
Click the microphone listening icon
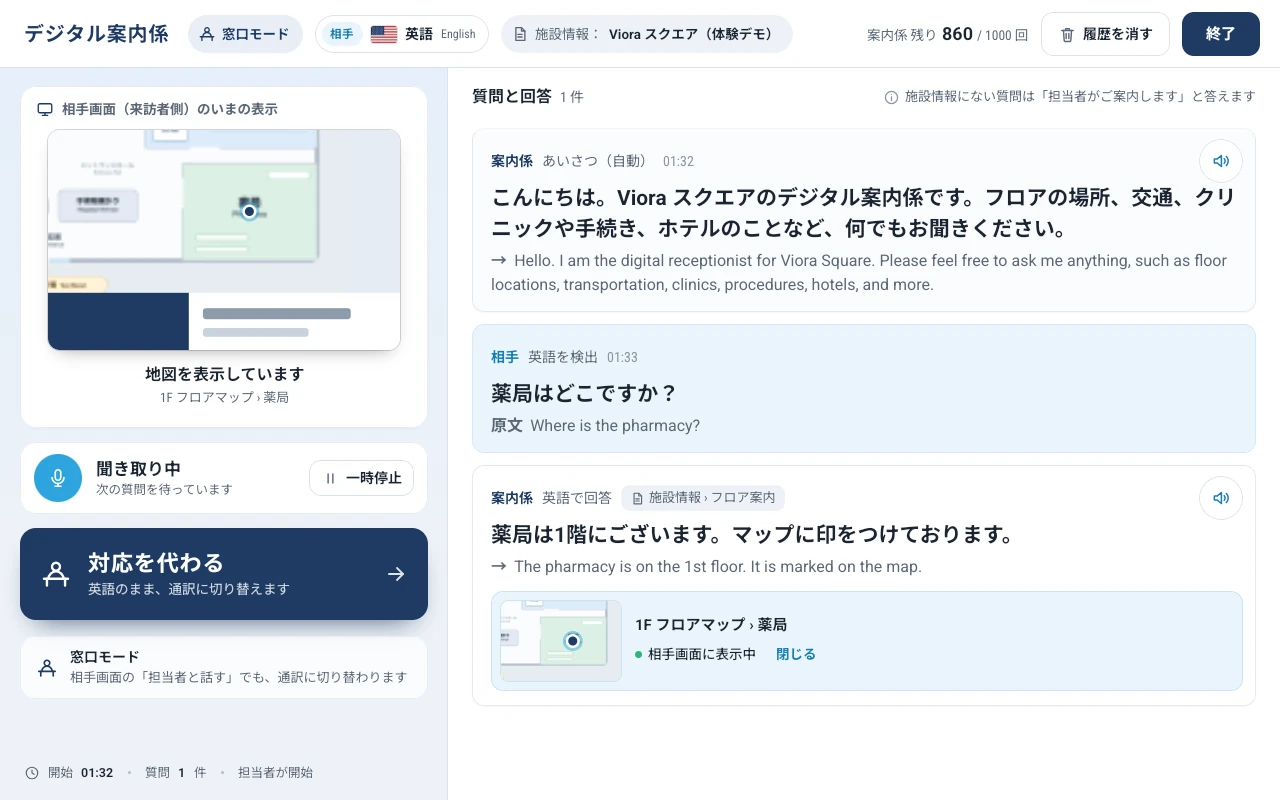(58, 478)
